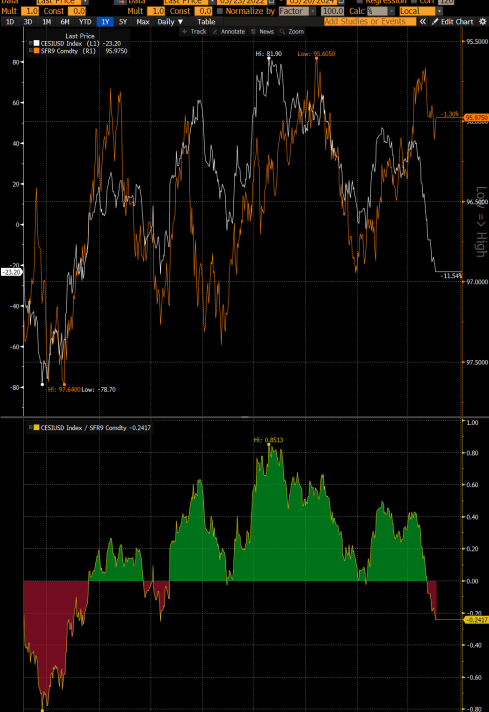The width and height of the screenshot is (489, 712).
Task: Click the Edit Chart button
Action: (453, 21)
